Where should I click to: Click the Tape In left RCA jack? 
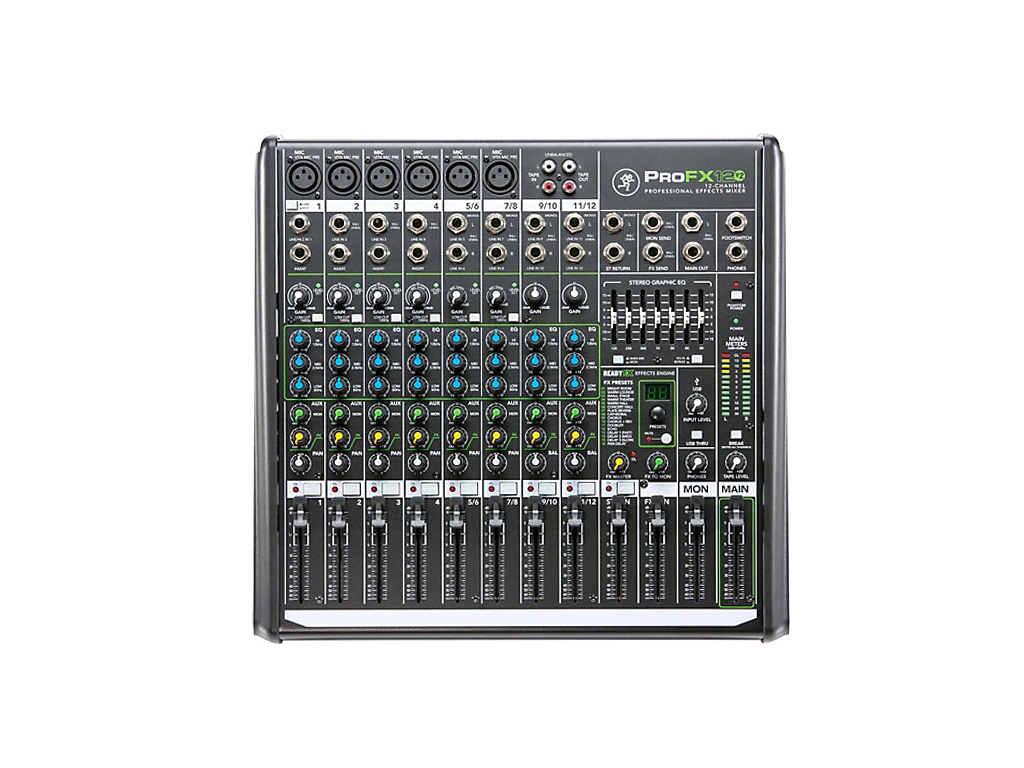(x=549, y=166)
